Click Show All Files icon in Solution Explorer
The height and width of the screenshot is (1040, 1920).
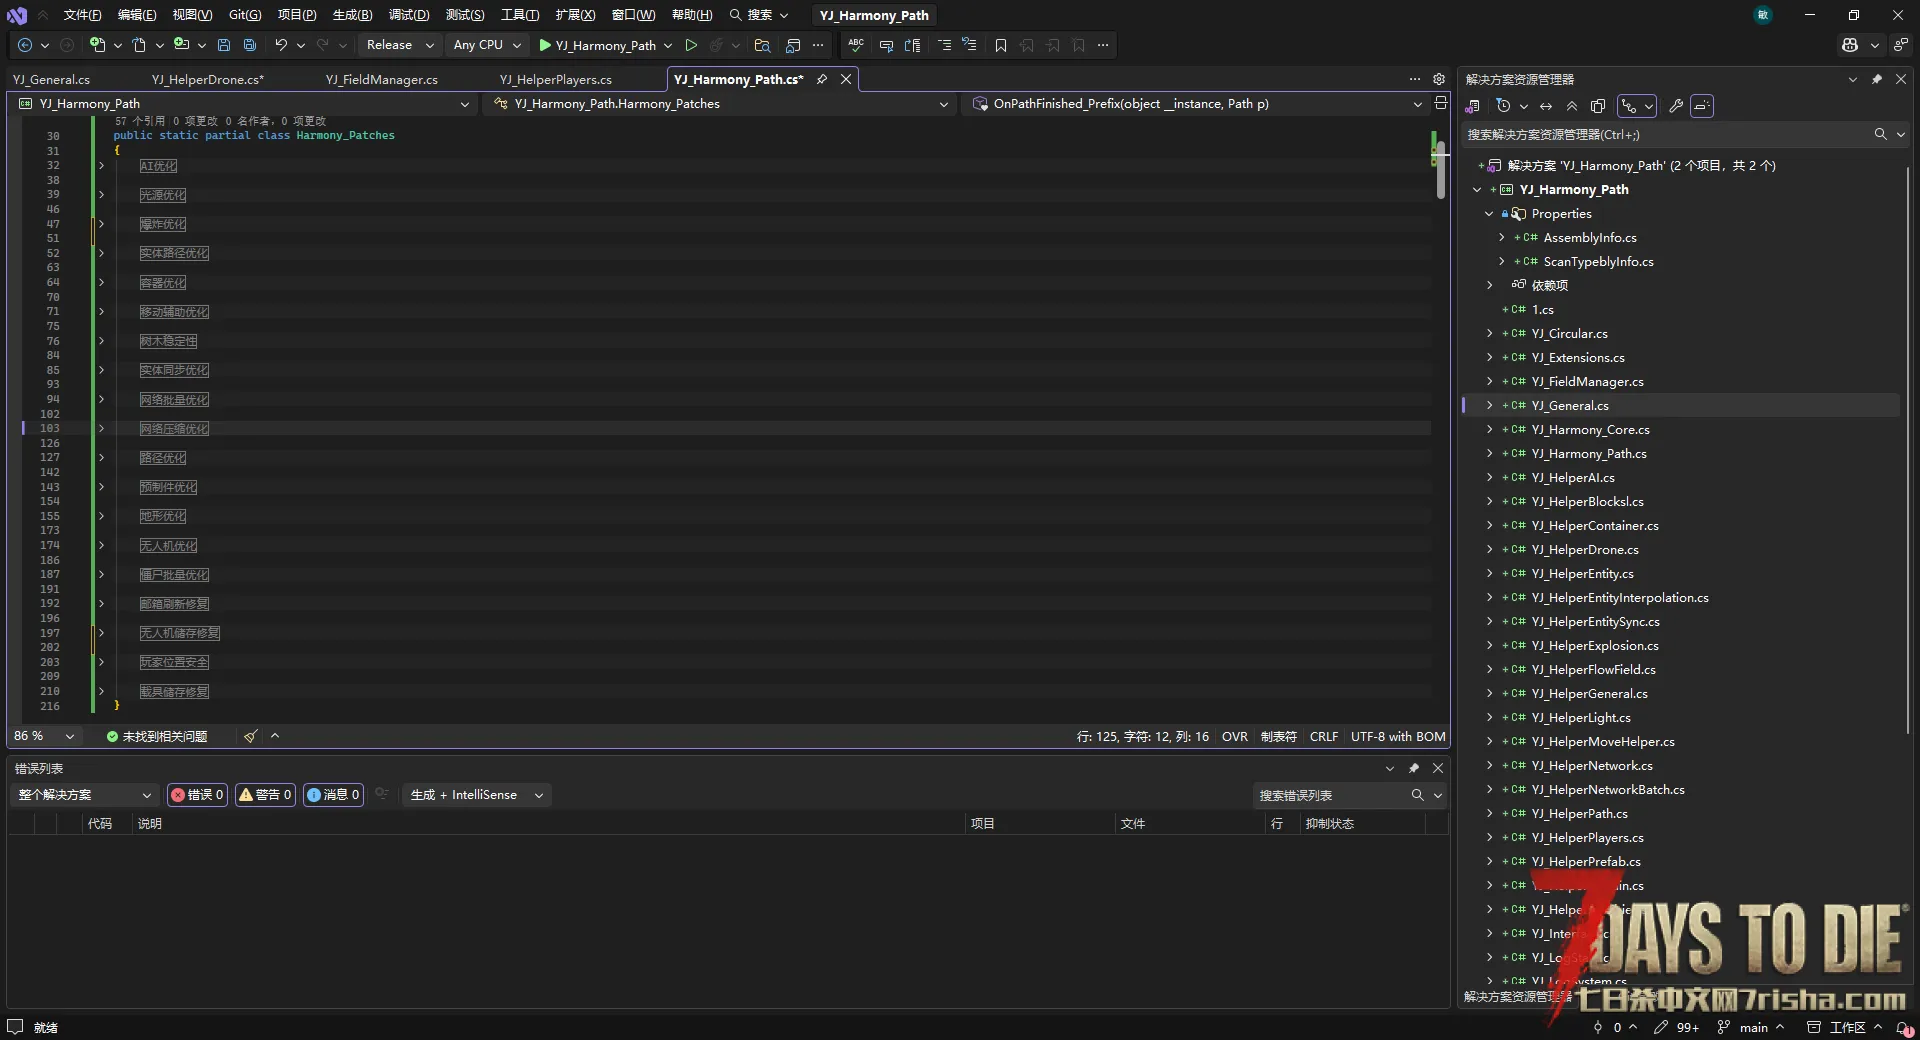(x=1598, y=106)
